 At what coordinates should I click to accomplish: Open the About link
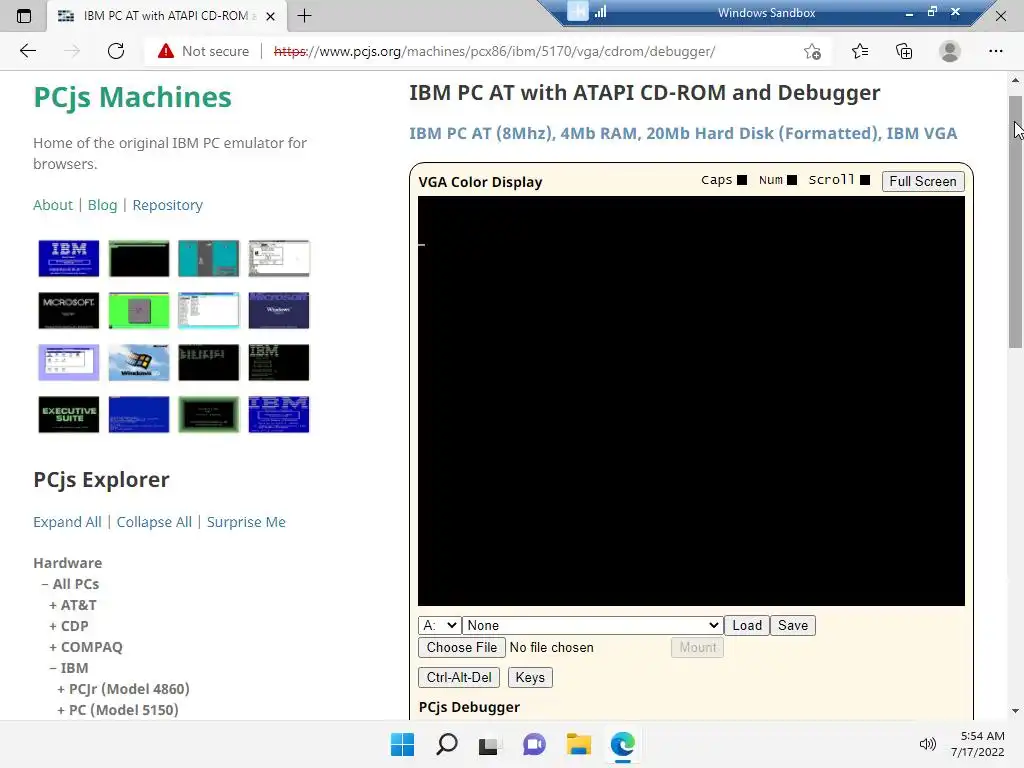coord(53,205)
